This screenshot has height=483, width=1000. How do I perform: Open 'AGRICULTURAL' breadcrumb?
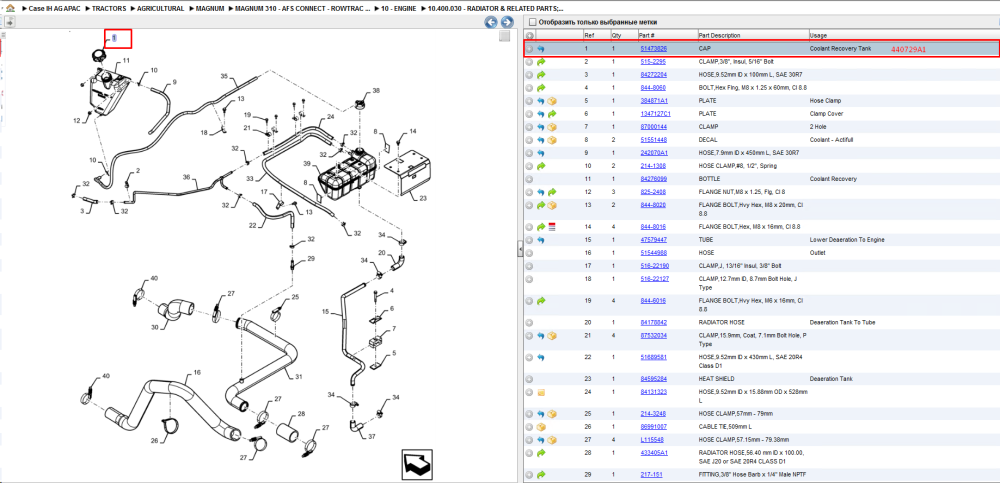[x=161, y=9]
